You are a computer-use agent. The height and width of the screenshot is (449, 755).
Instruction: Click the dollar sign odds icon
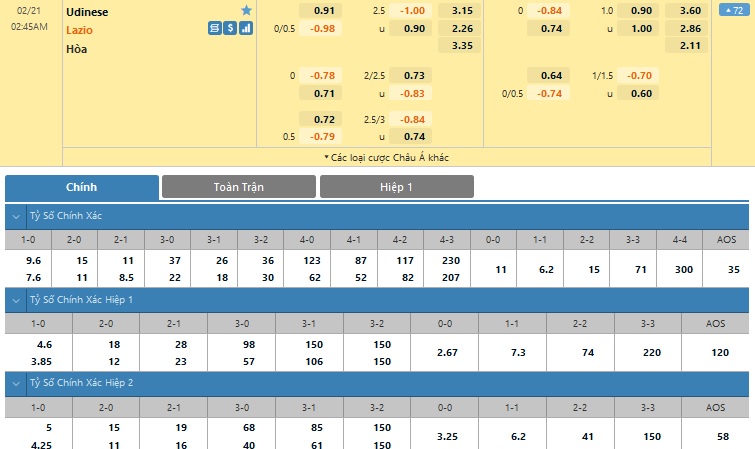pyautogui.click(x=231, y=28)
